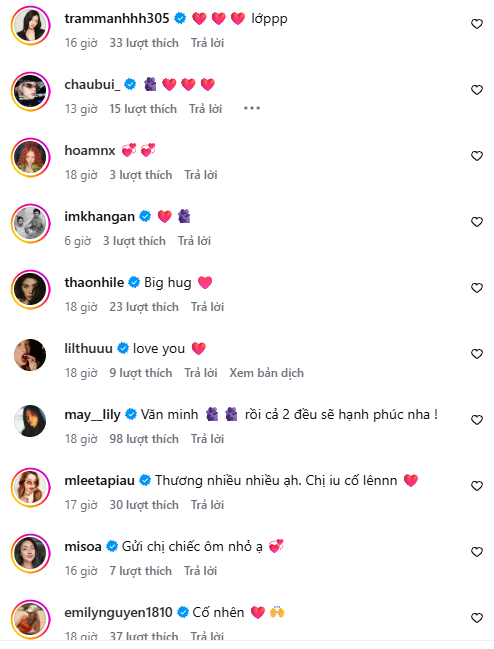The width and height of the screenshot is (494, 649).
Task: Like the comment by trammanhhh305
Action: point(477,24)
